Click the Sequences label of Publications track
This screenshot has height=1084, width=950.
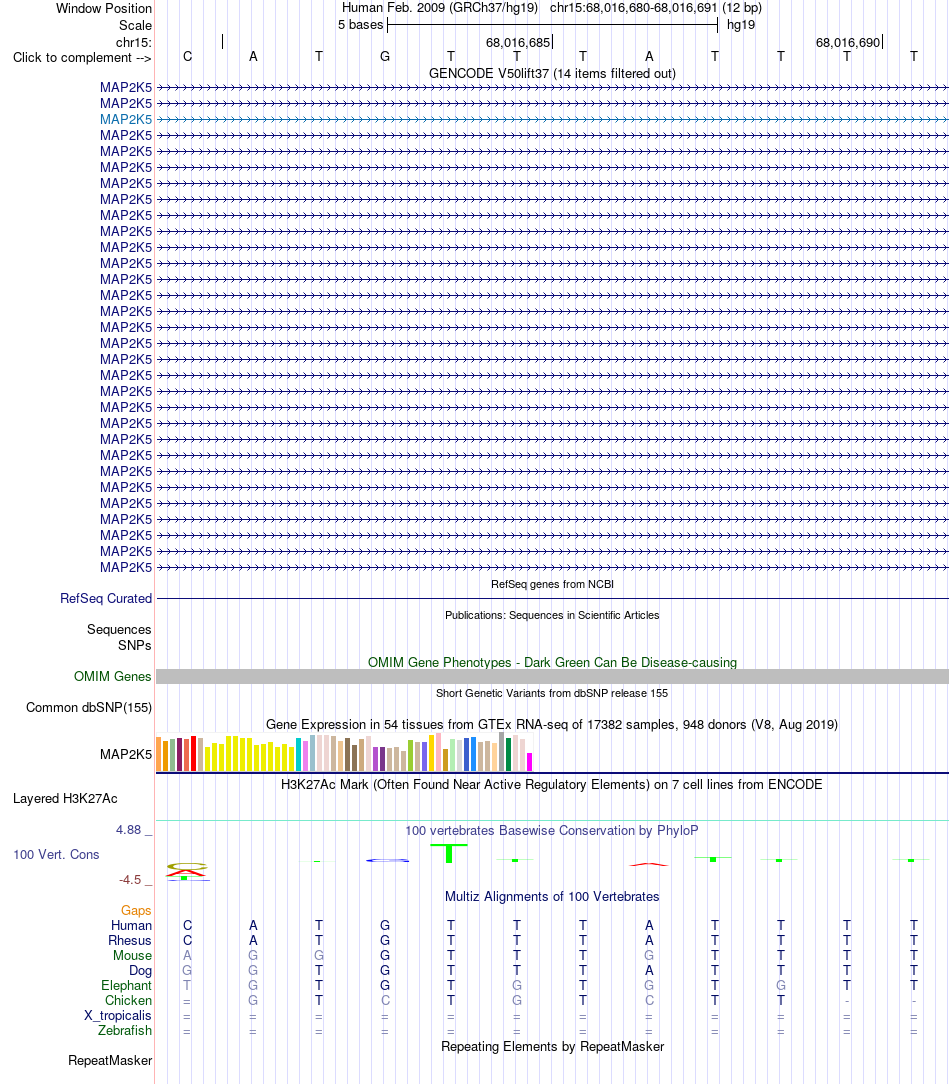click(x=119, y=630)
